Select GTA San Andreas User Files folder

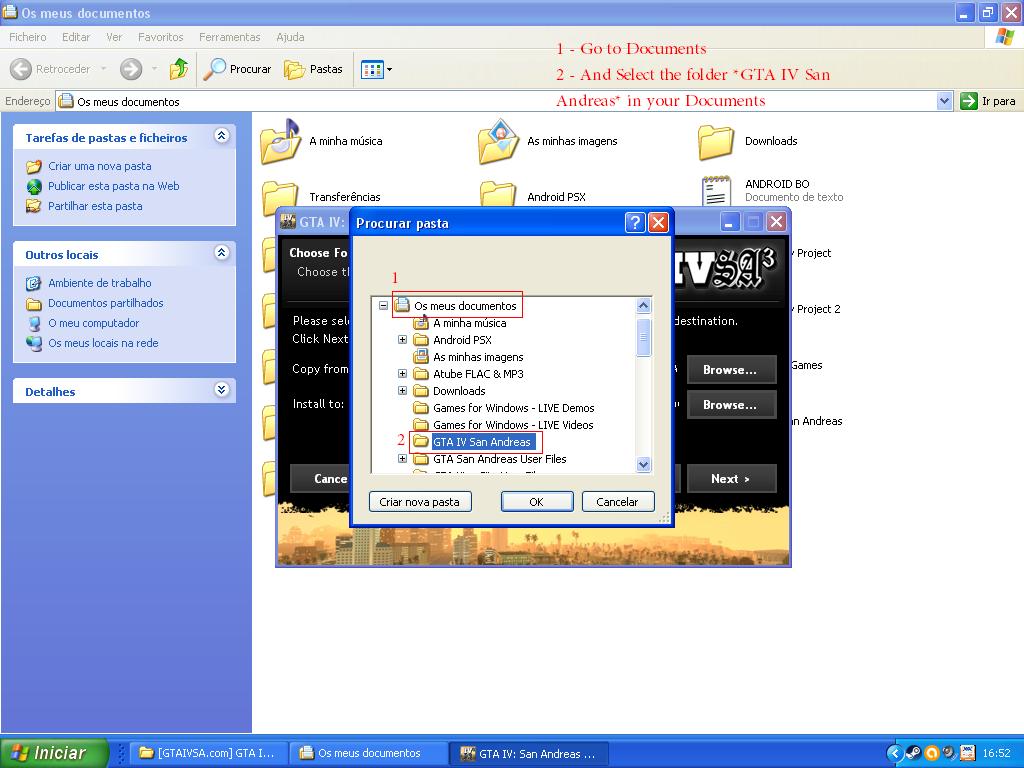pyautogui.click(x=500, y=458)
